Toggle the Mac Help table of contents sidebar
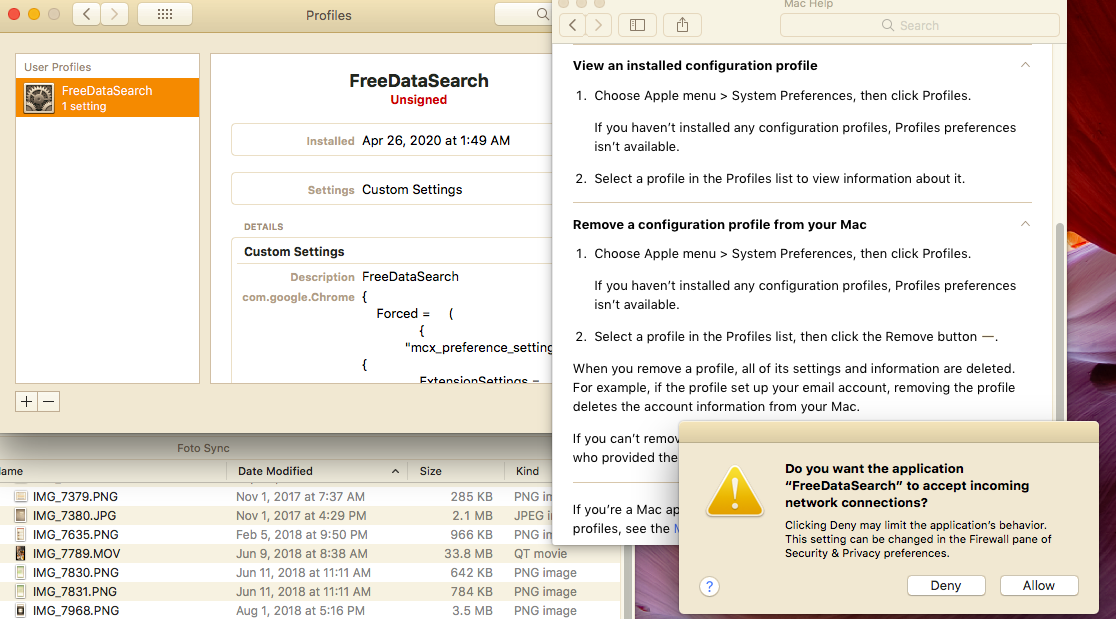The height and width of the screenshot is (619, 1116). pos(637,25)
